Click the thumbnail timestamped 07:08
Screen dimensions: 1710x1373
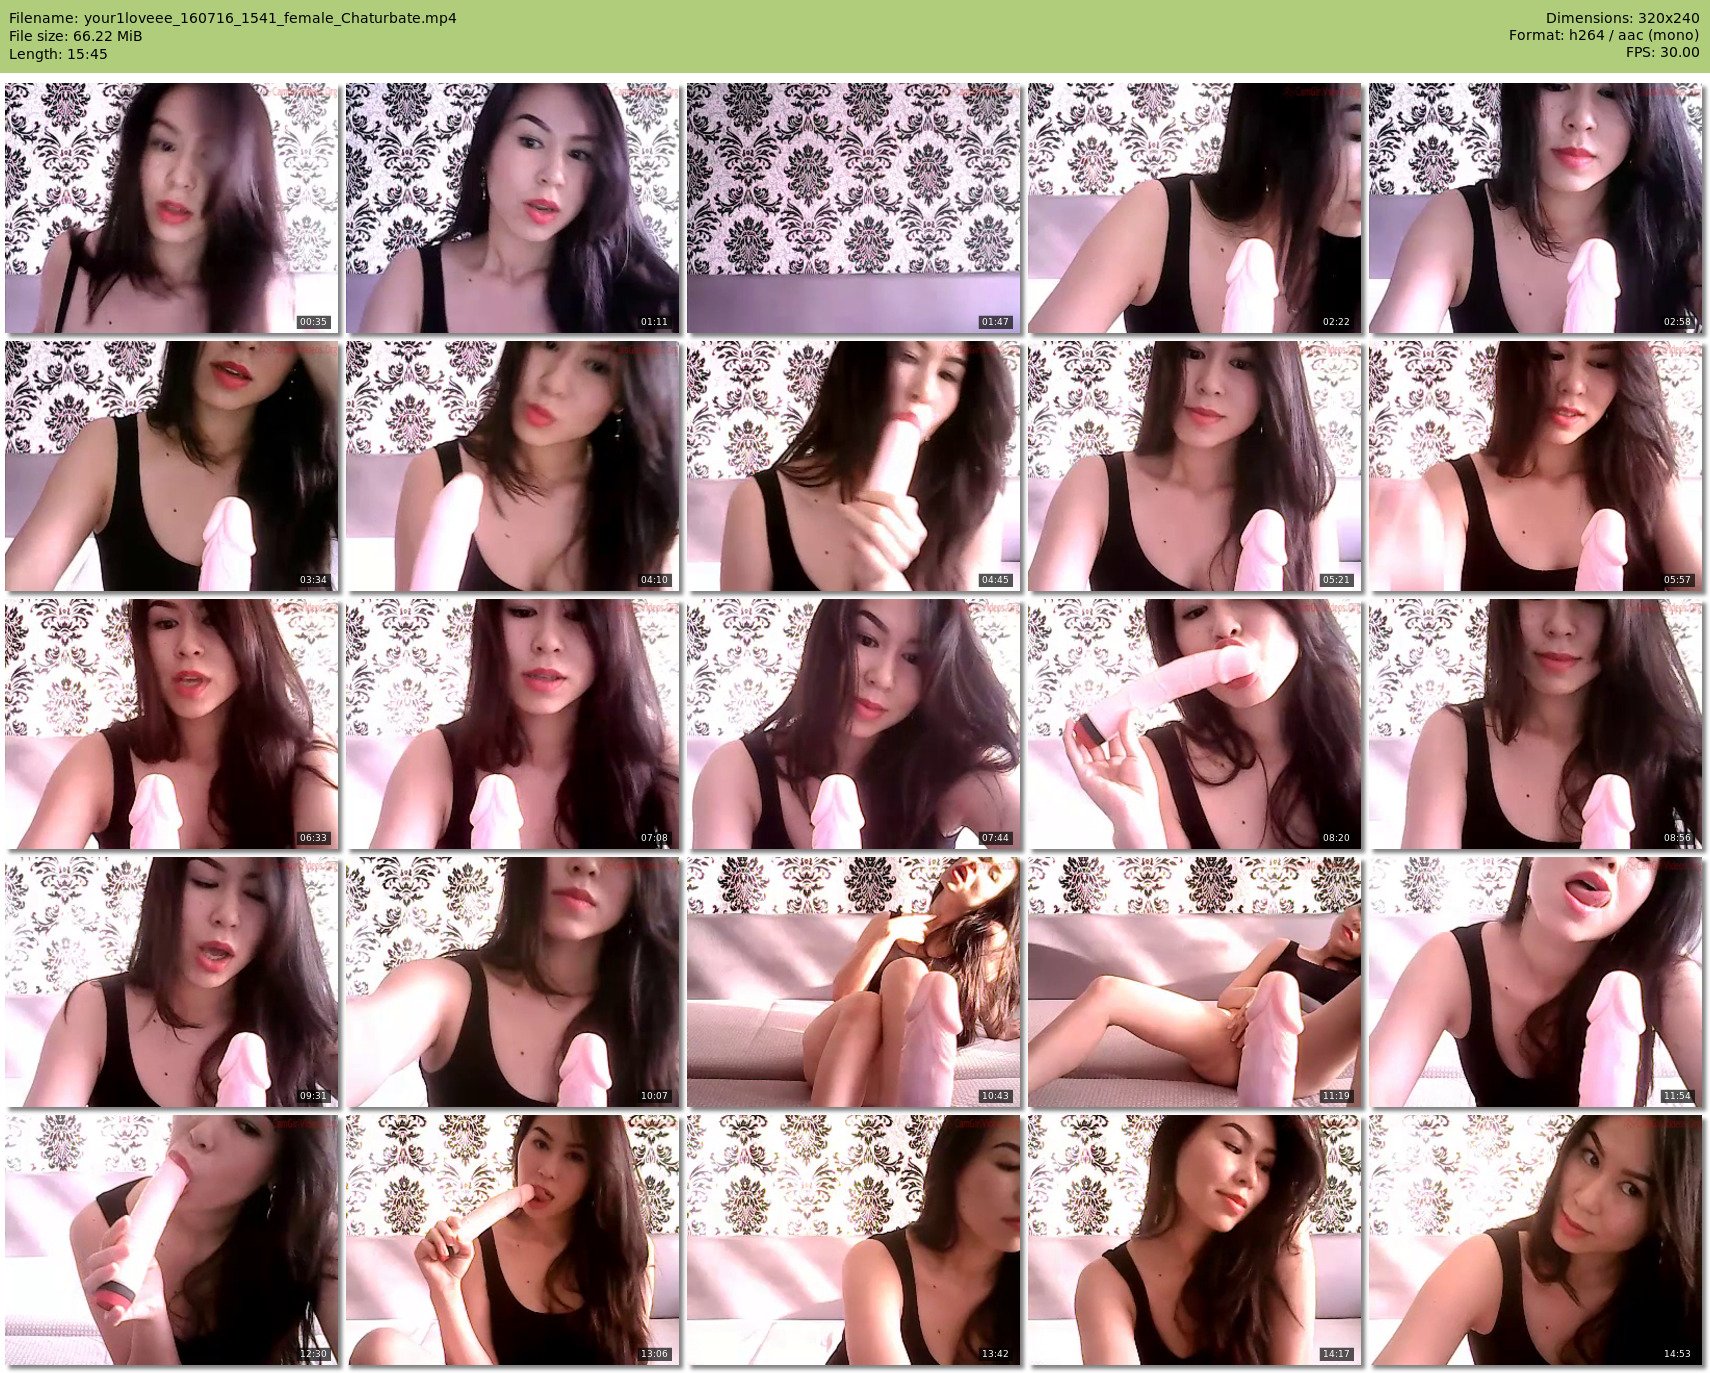512,724
